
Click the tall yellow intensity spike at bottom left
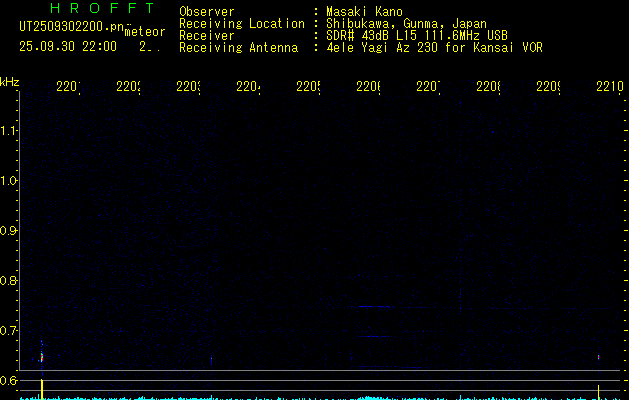42,389
